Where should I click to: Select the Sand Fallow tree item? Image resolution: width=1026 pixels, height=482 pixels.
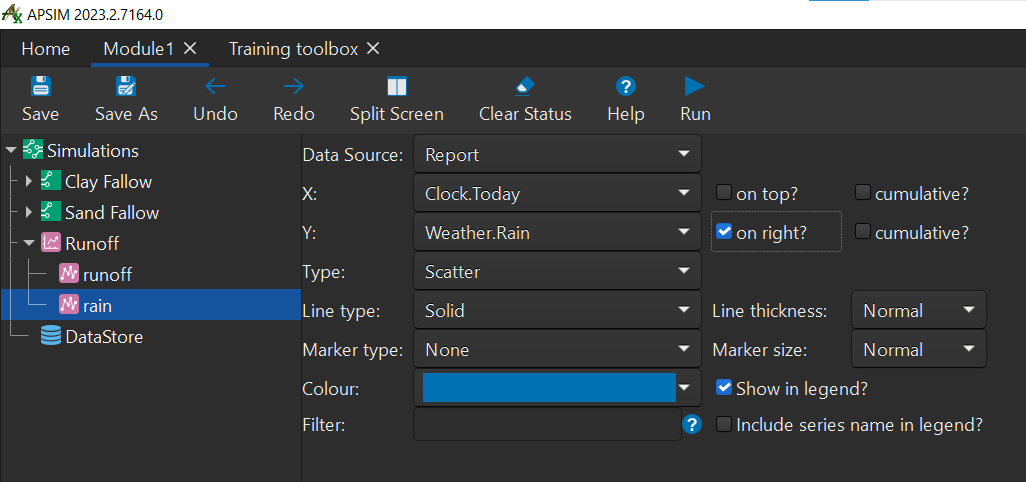coord(112,213)
